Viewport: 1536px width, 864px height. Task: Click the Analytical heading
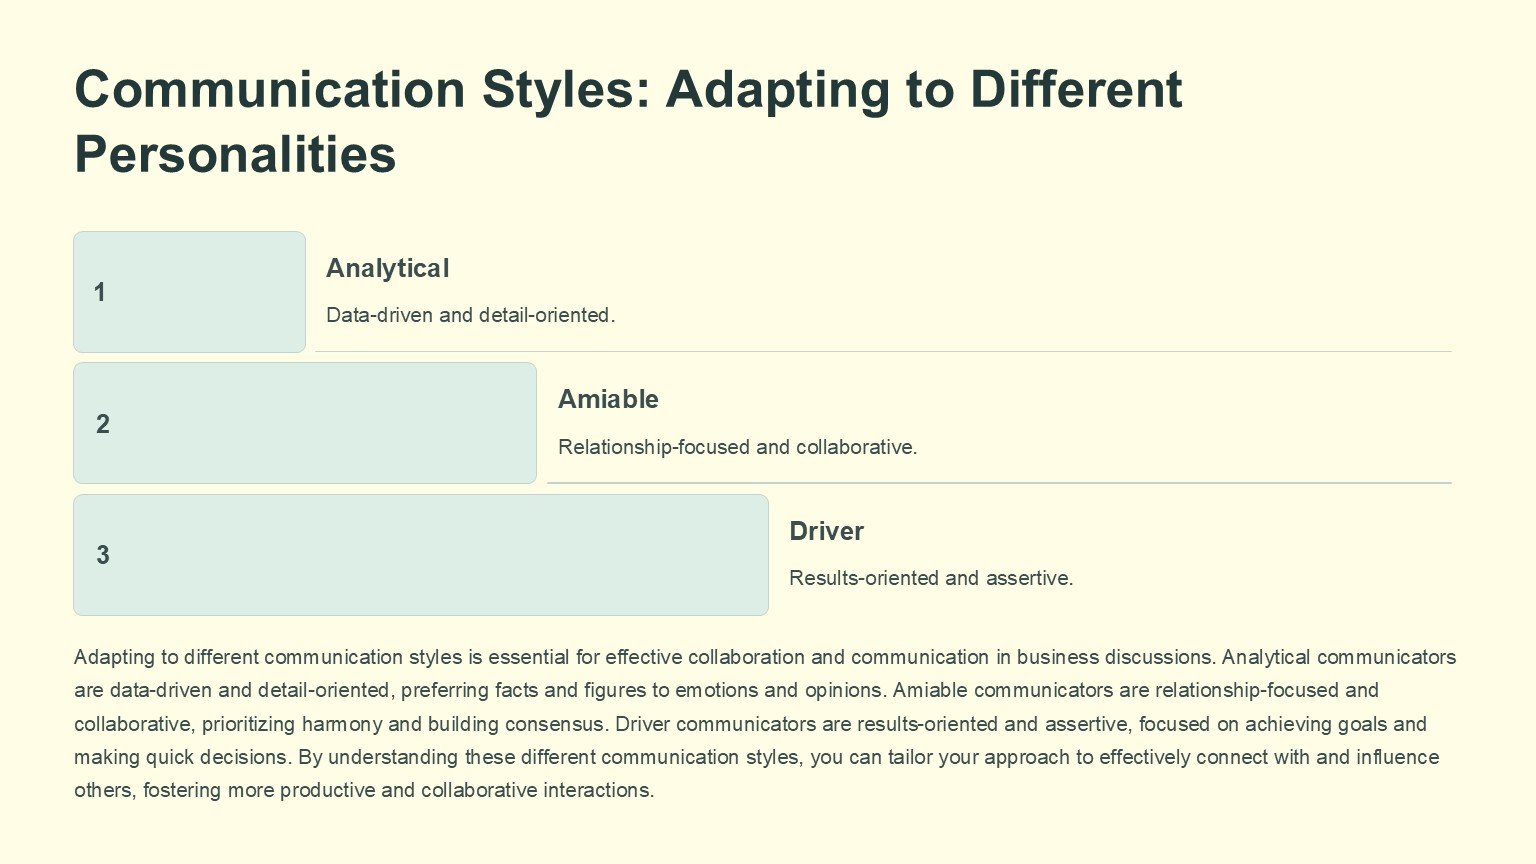click(388, 268)
